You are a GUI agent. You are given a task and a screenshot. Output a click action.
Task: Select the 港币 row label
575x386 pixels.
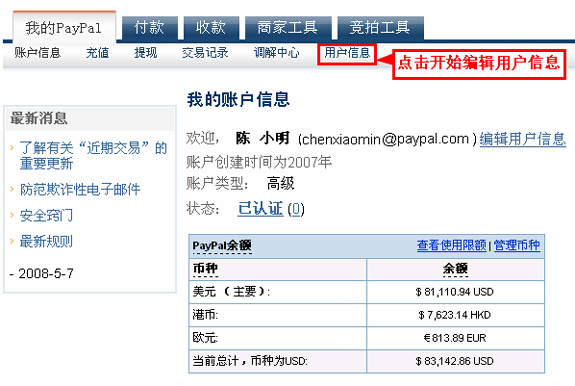click(x=205, y=315)
